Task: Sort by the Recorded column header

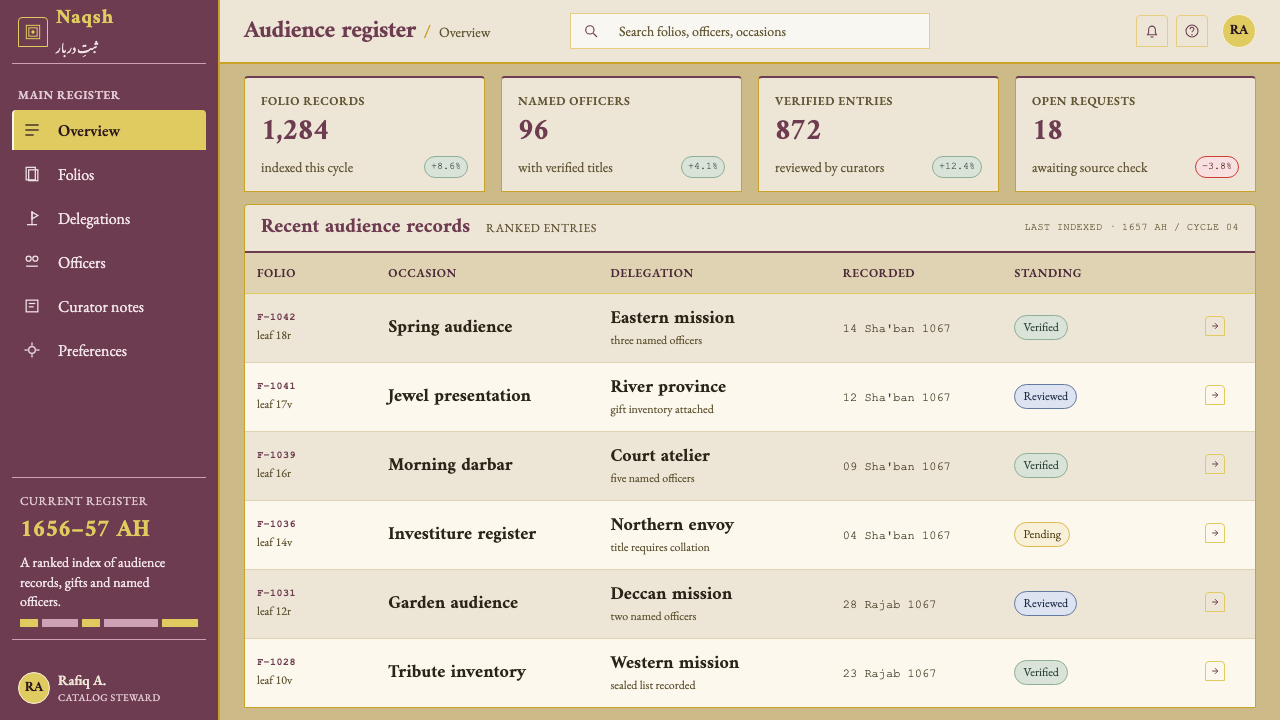Action: click(x=878, y=273)
